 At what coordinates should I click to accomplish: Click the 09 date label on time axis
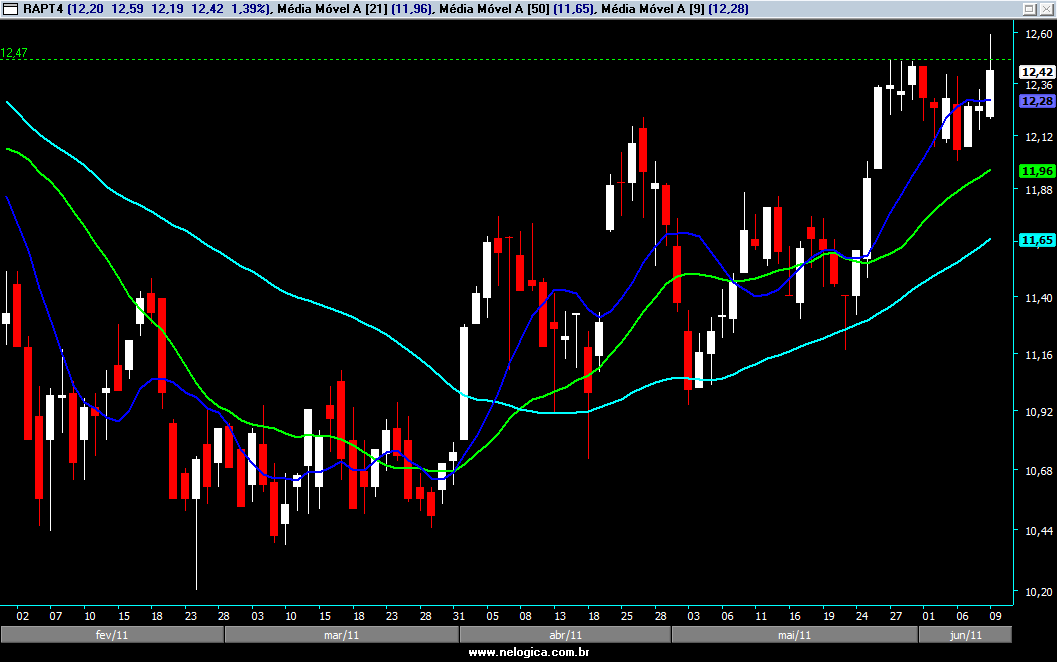(x=996, y=615)
